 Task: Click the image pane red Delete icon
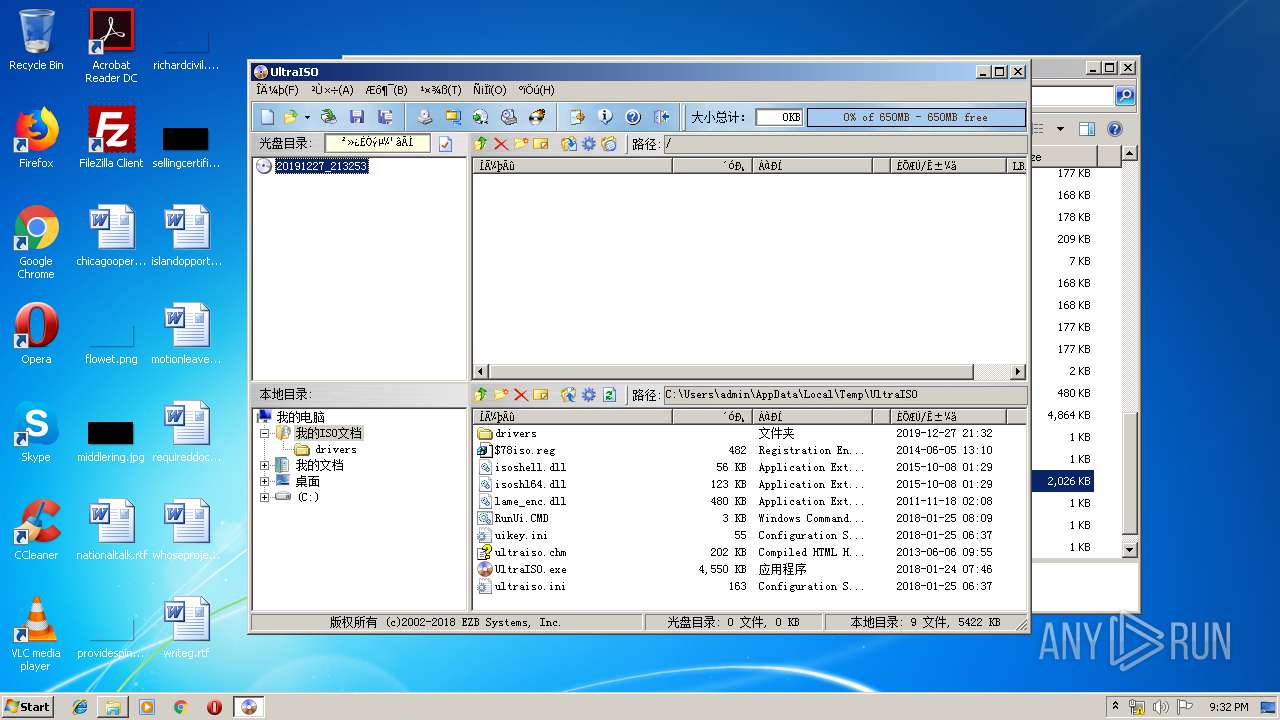[x=501, y=144]
